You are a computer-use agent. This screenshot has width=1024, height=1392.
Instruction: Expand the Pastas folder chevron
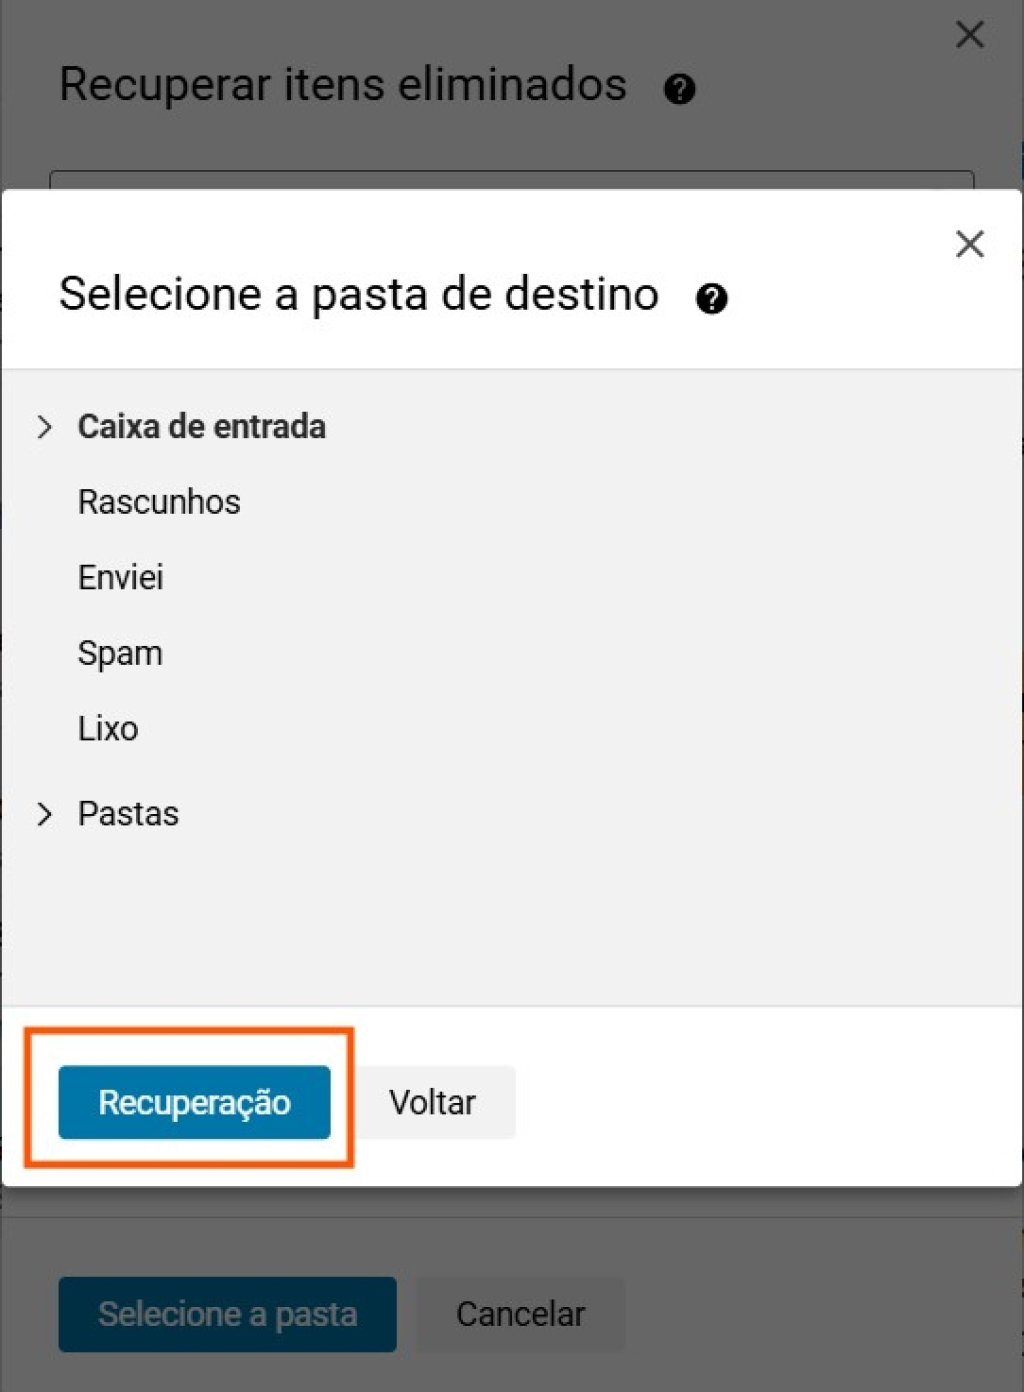44,814
